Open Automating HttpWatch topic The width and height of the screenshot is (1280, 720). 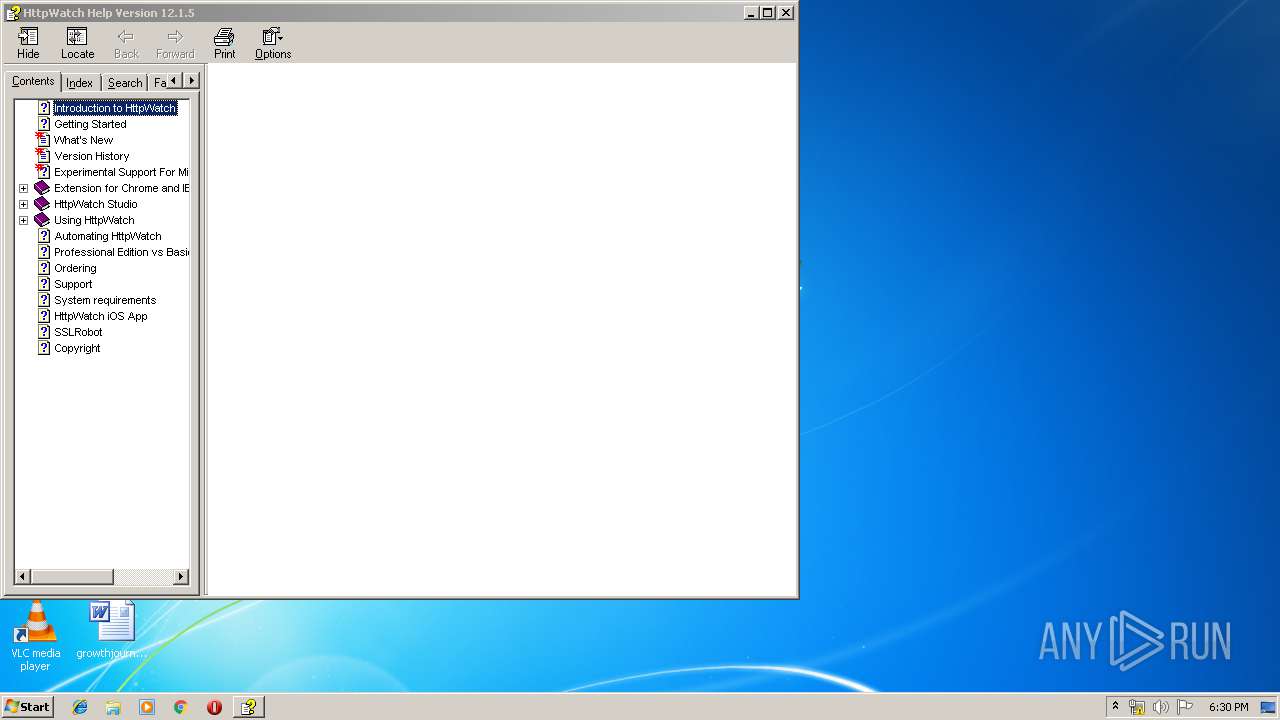click(107, 236)
